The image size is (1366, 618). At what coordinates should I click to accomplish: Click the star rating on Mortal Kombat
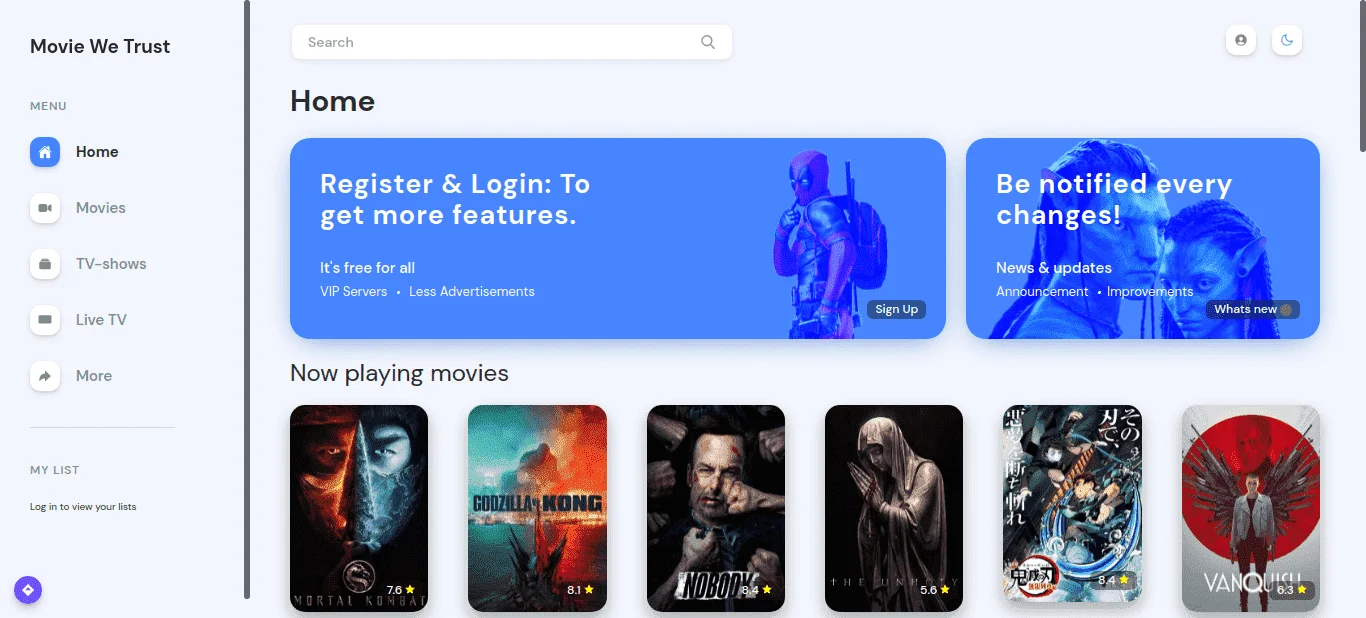point(410,590)
